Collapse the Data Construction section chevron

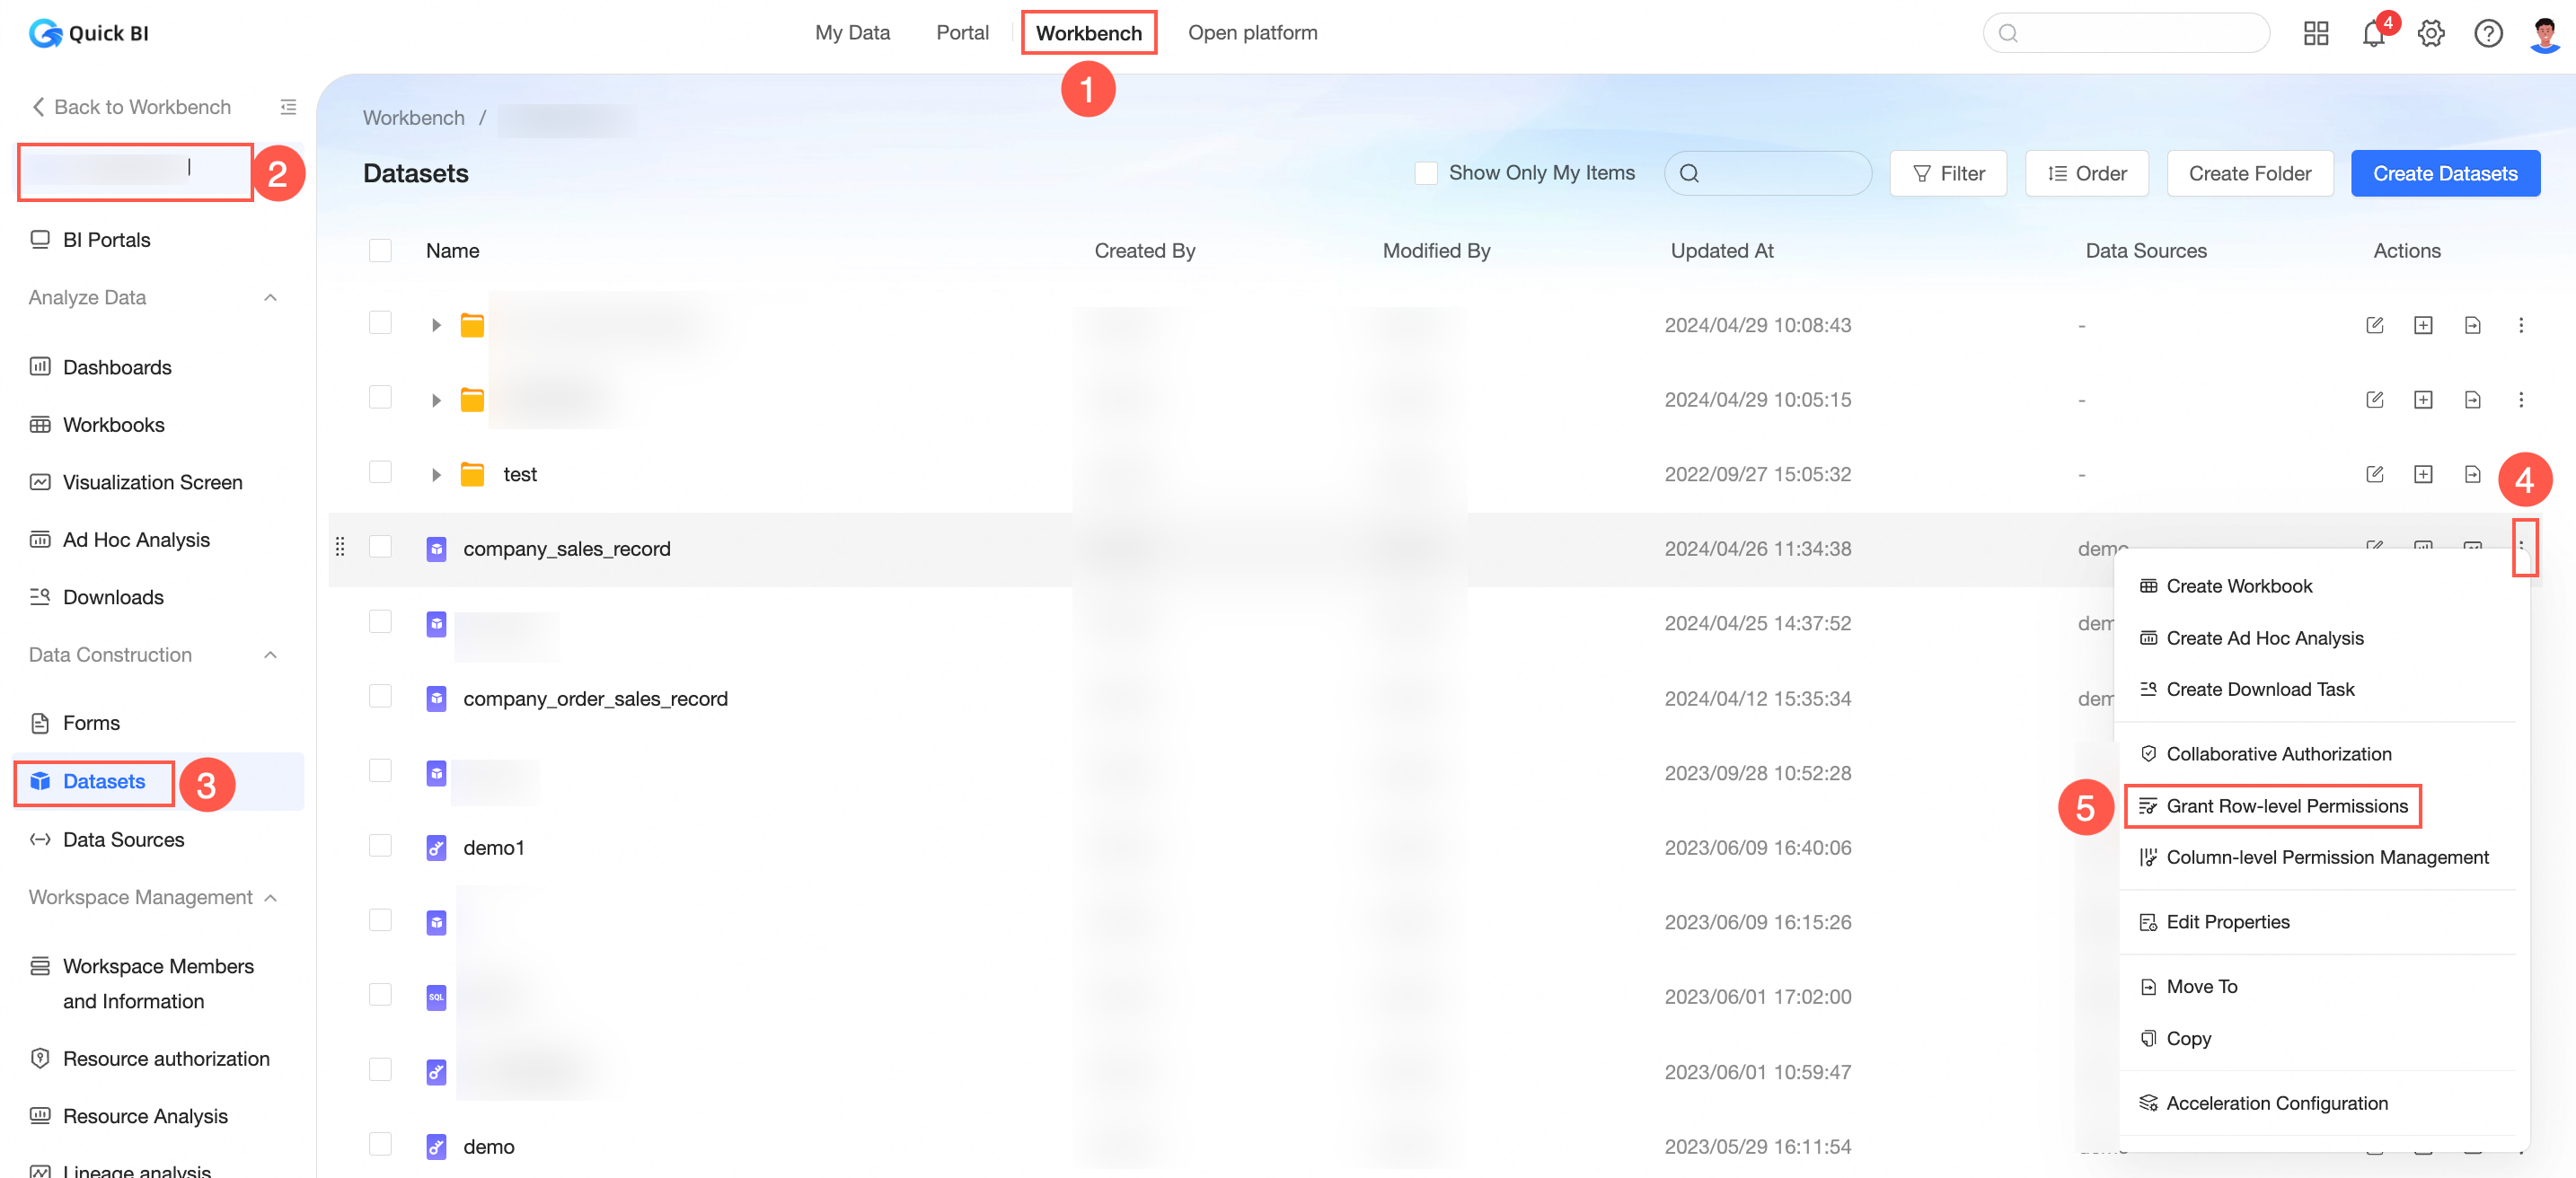[x=270, y=655]
